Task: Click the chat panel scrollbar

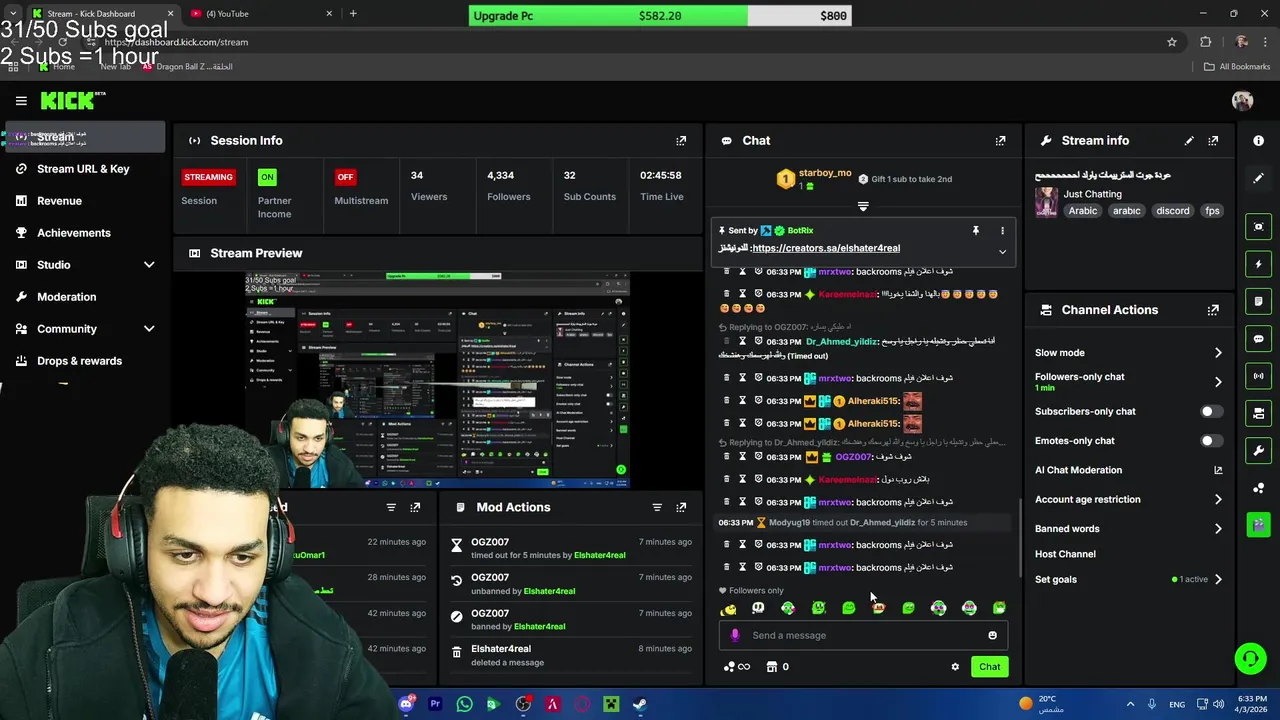Action: click(x=1019, y=536)
